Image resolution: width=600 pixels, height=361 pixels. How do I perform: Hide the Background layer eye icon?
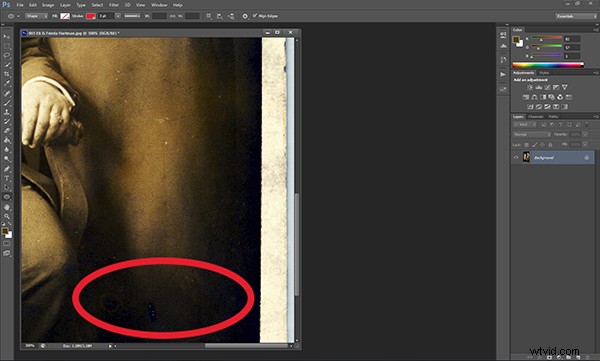(516, 157)
